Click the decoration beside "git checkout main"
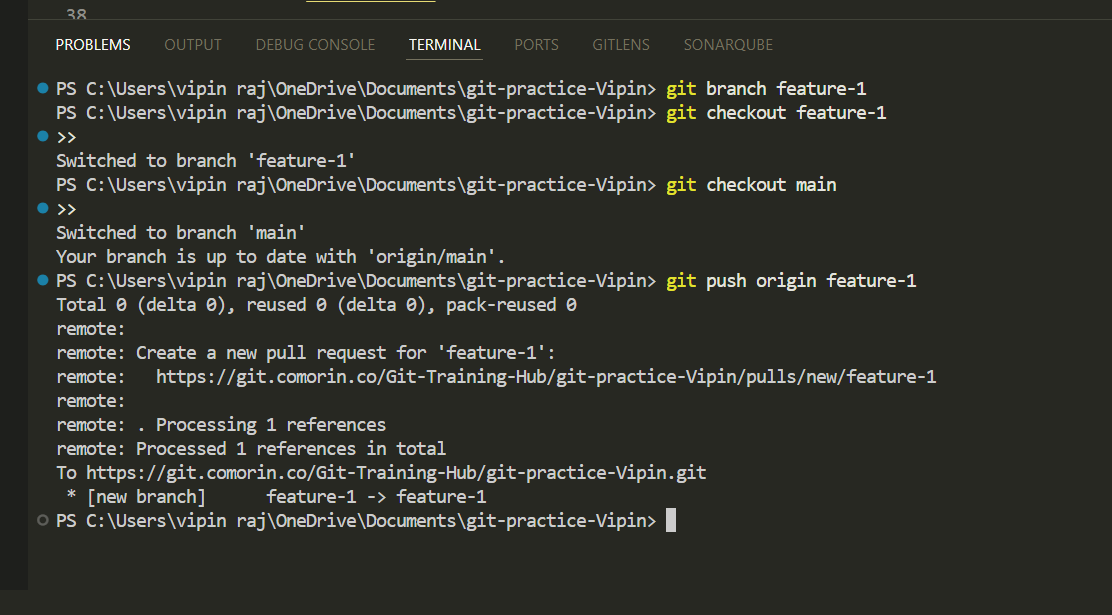1112x615 pixels. pyautogui.click(x=42, y=208)
